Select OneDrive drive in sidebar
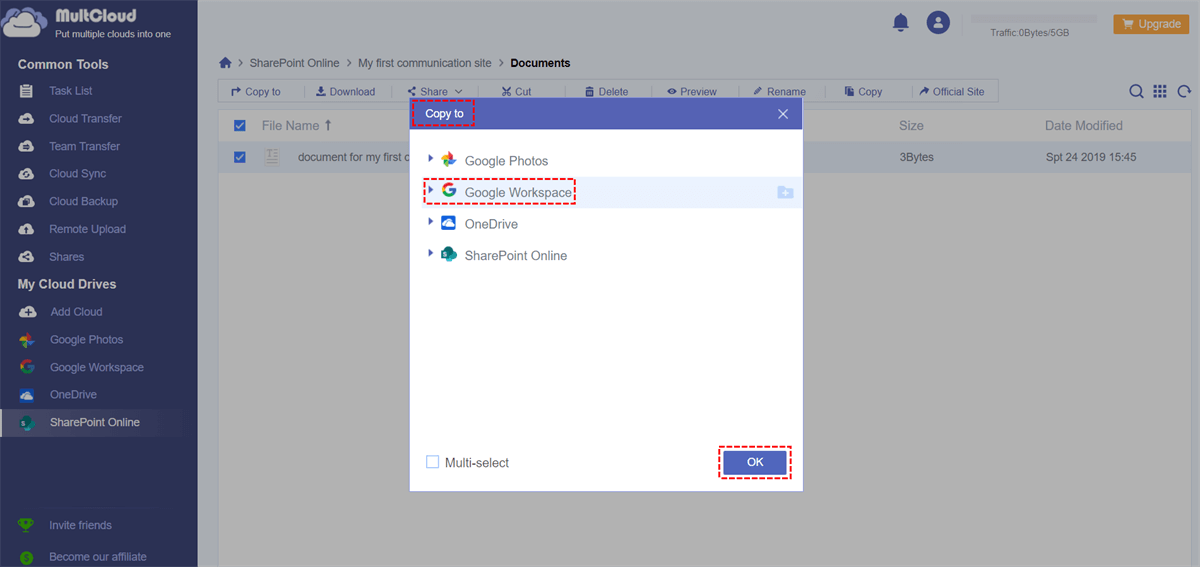The width and height of the screenshot is (1200, 567). coord(74,395)
